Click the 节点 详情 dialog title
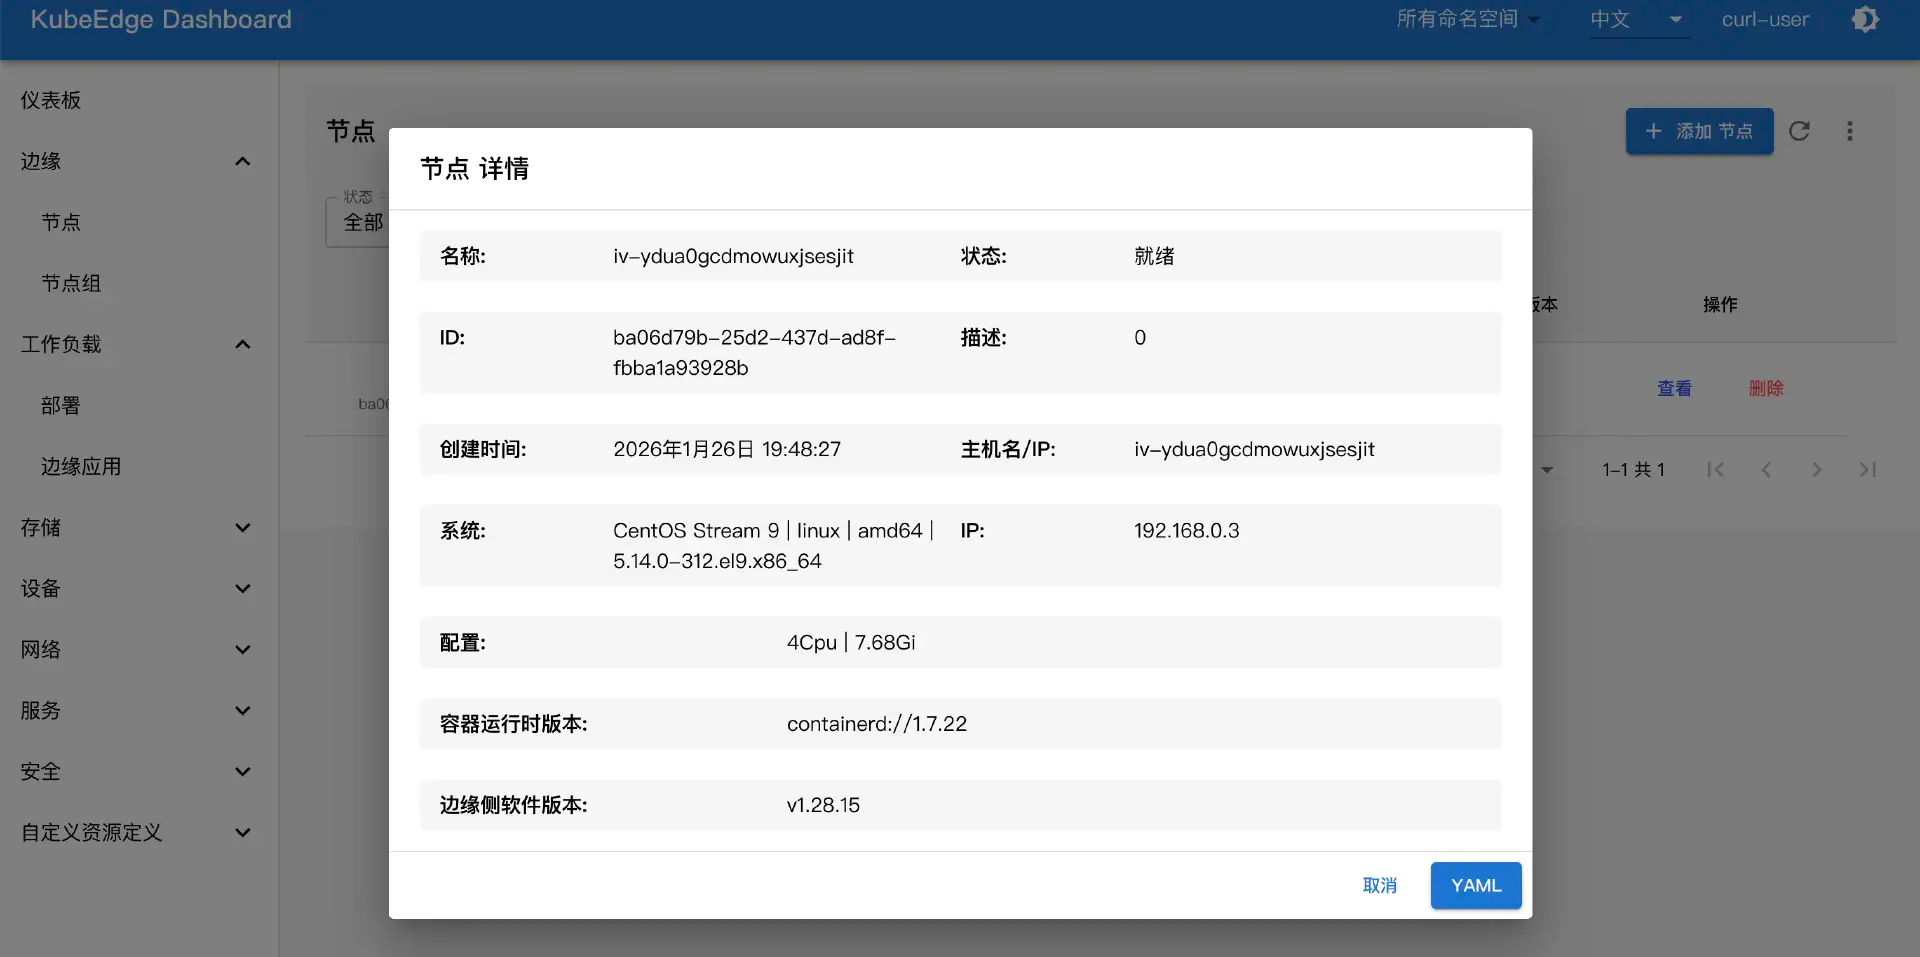This screenshot has height=957, width=1920. 474,168
